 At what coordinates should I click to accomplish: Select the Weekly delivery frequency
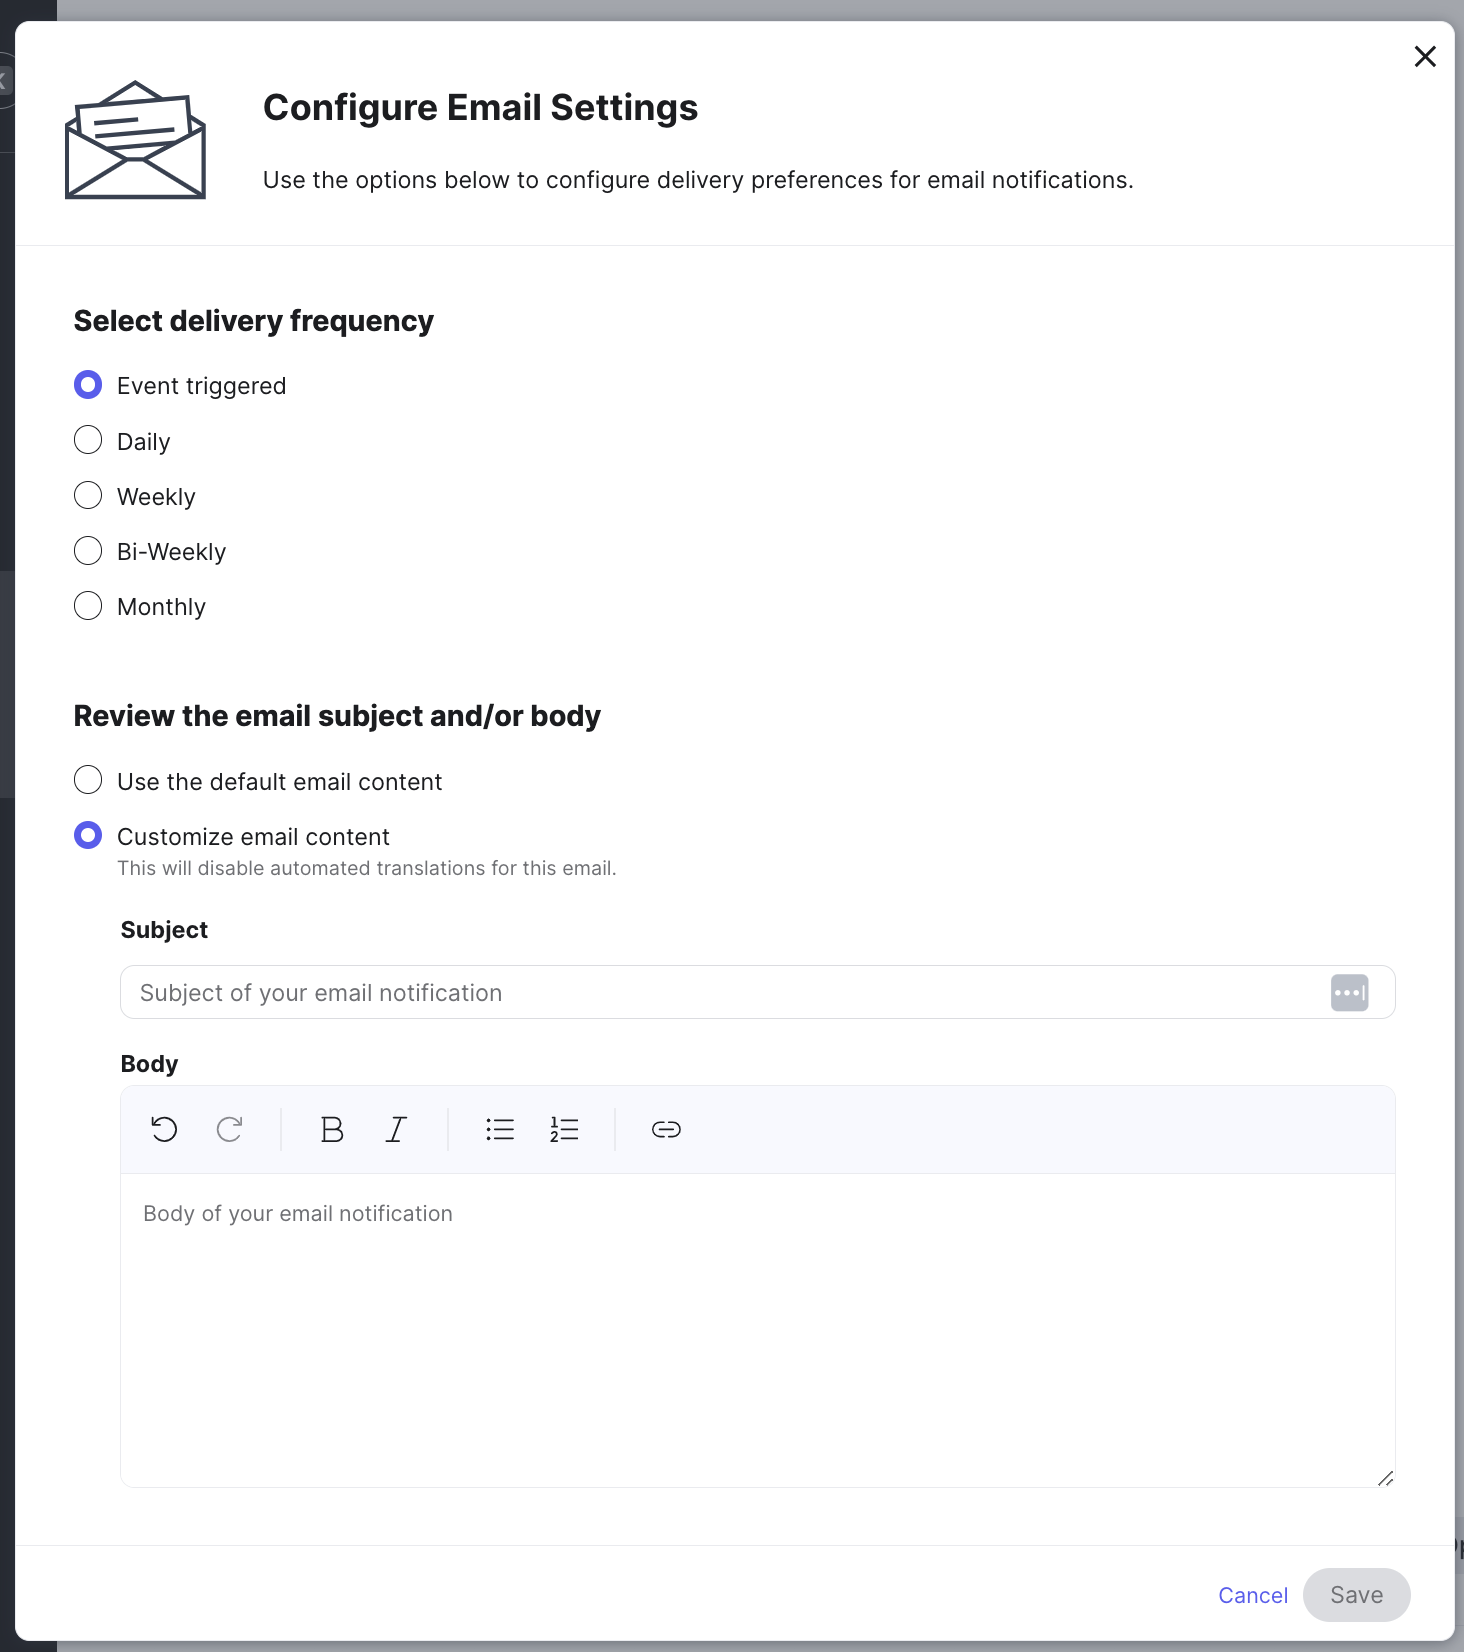point(87,495)
